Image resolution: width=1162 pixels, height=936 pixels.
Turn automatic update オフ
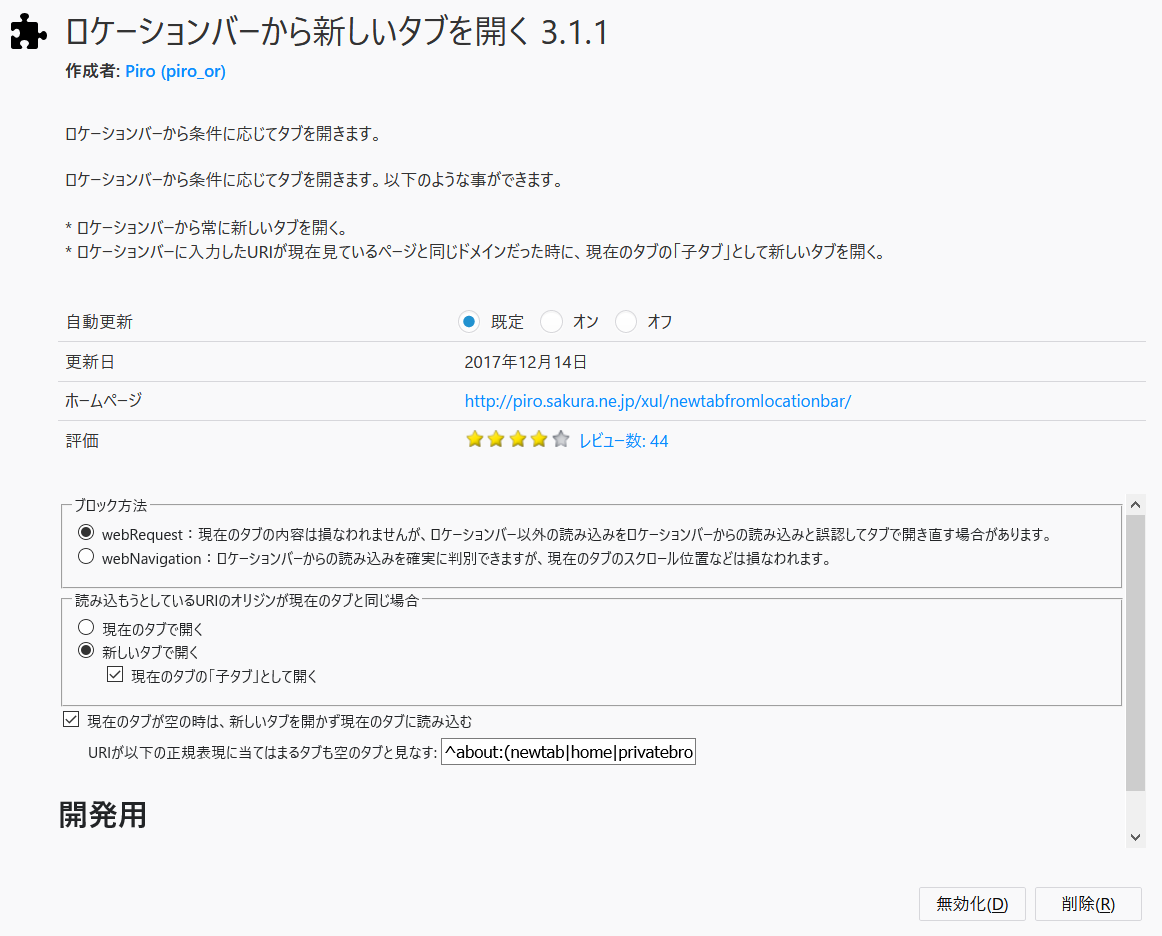[x=626, y=322]
